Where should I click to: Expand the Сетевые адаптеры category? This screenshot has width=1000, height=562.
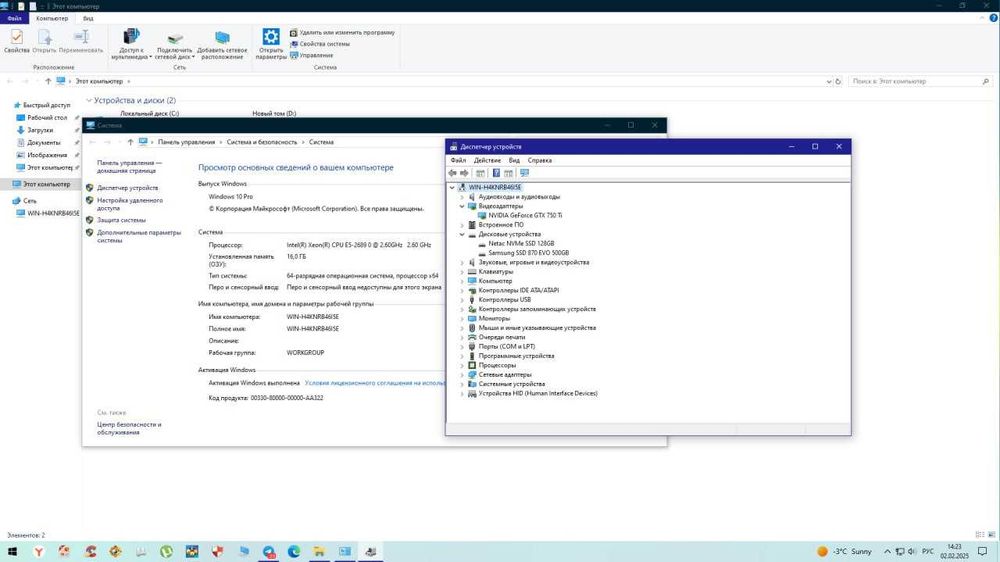(x=462, y=375)
